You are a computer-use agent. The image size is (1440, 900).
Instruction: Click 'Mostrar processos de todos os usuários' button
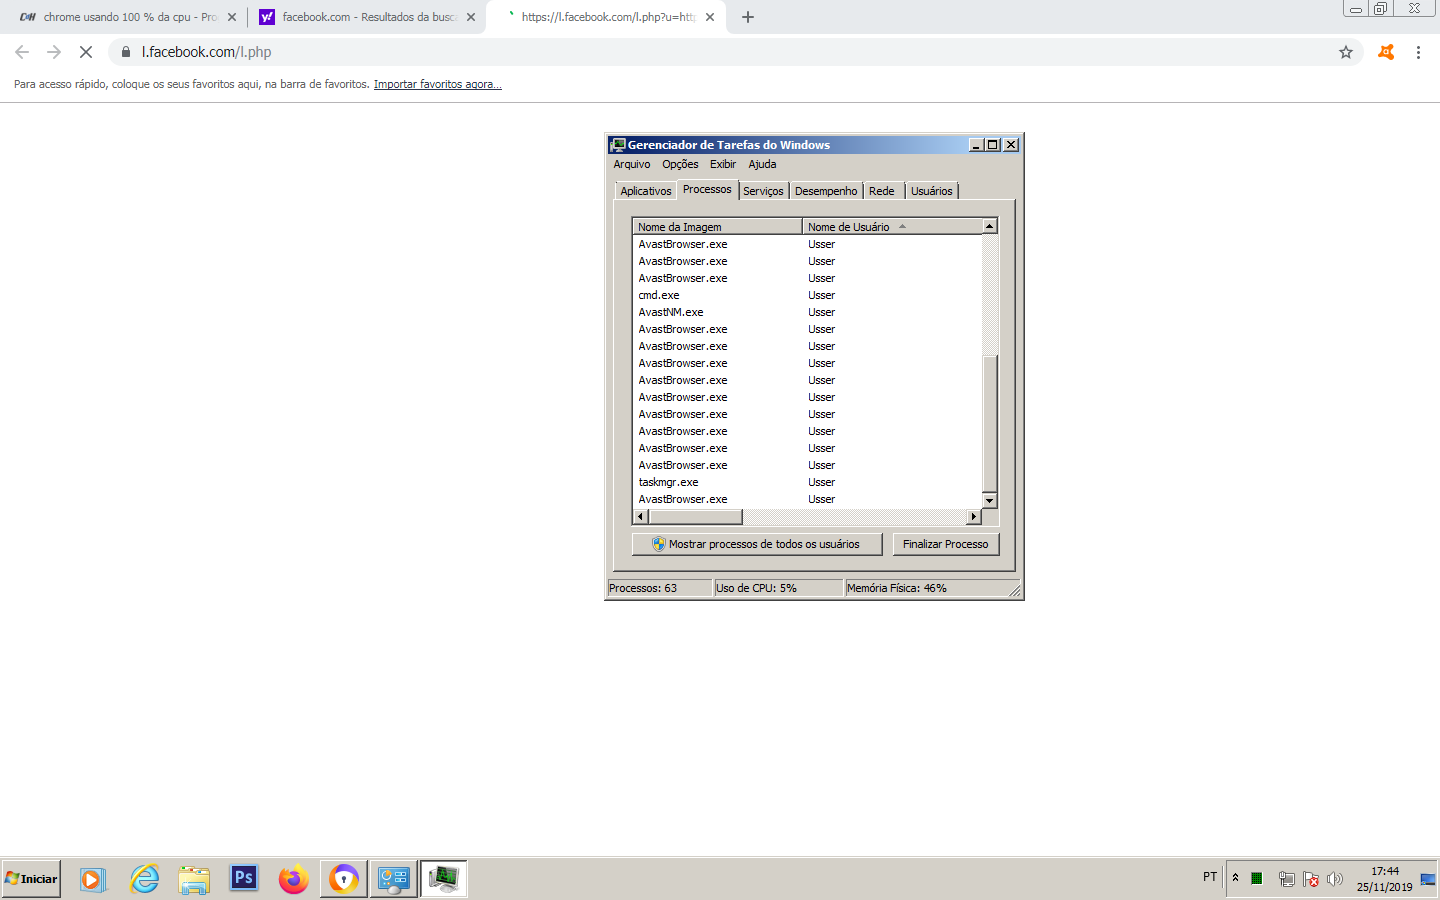[x=757, y=544]
